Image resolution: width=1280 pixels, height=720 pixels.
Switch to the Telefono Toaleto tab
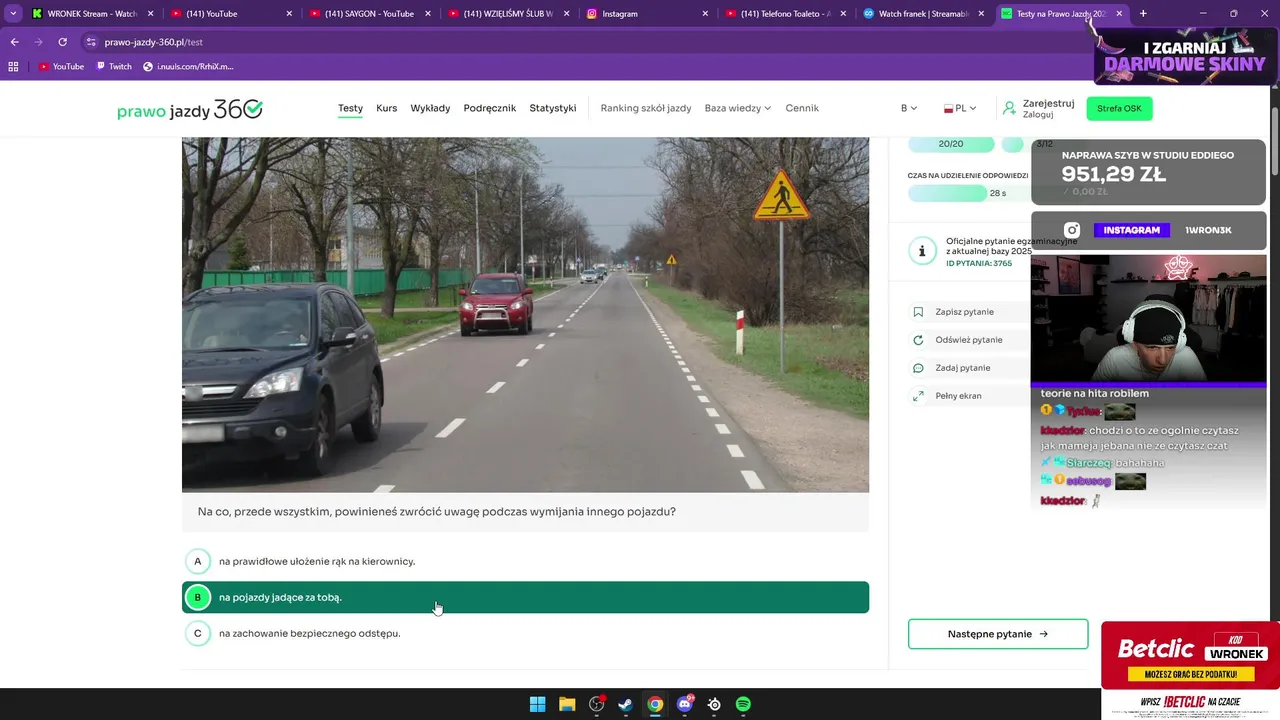[x=785, y=14]
